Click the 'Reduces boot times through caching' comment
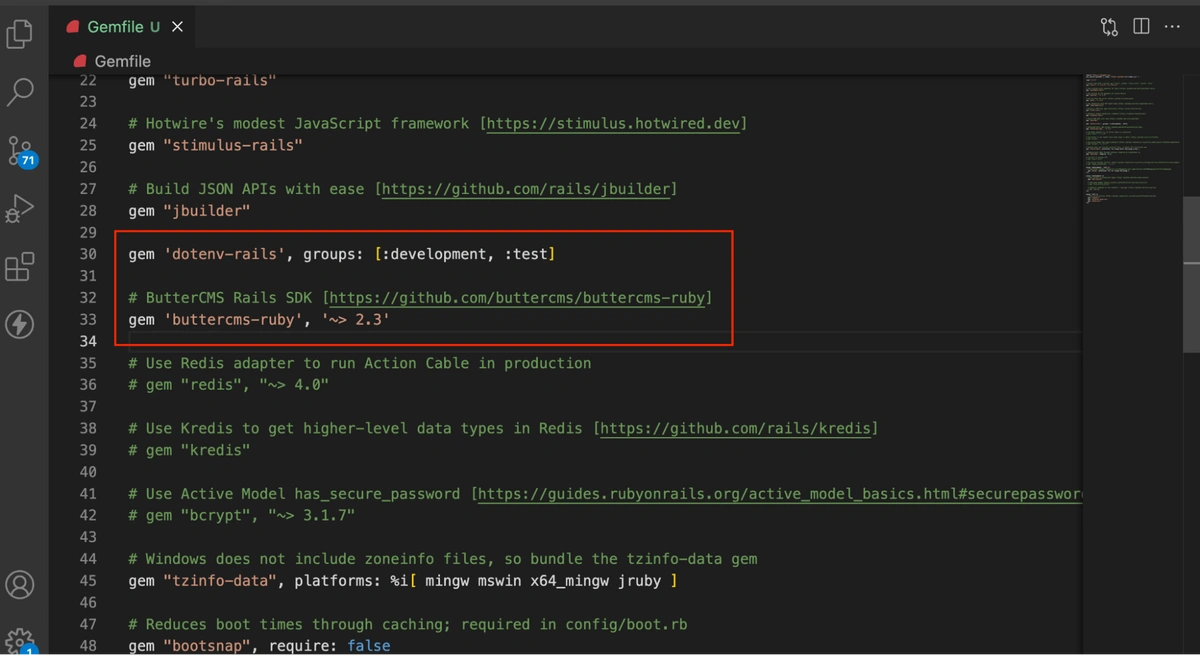1200x655 pixels. 408,624
